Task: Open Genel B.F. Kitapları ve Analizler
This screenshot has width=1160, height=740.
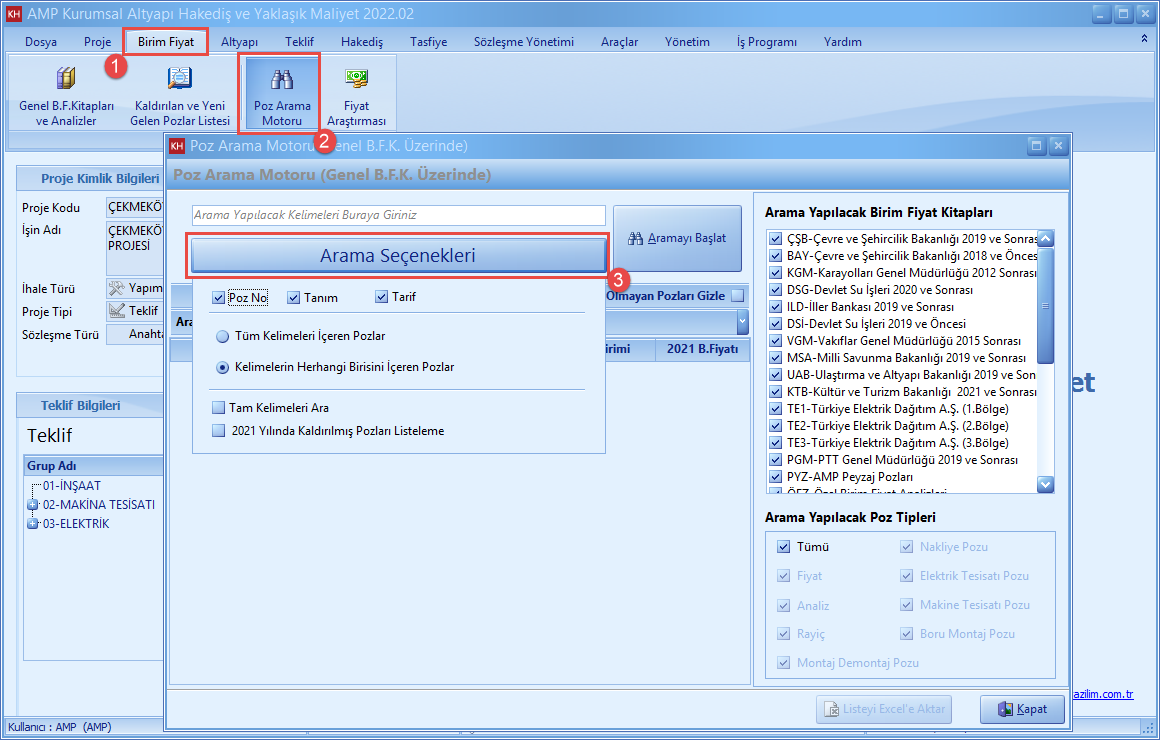Action: (x=66, y=95)
